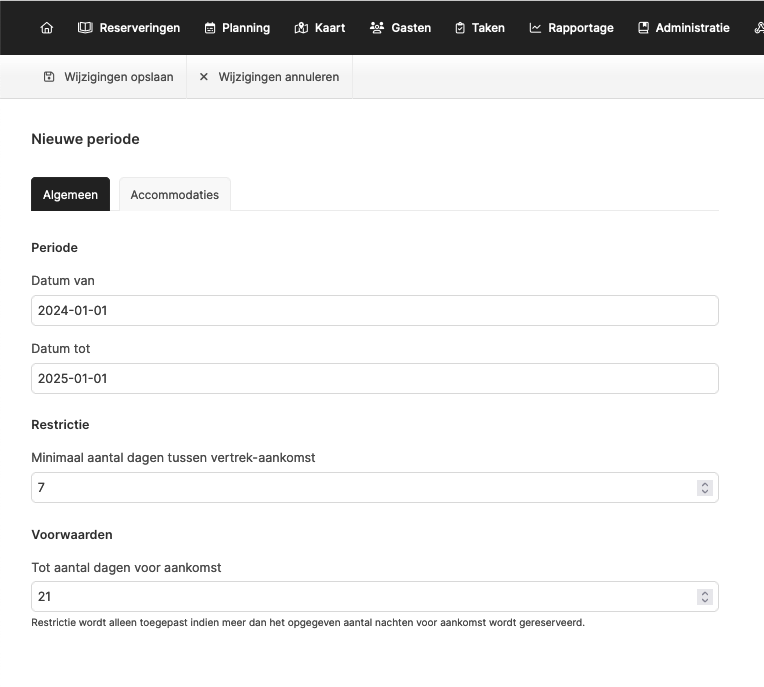Click the Datum van field

click(375, 310)
